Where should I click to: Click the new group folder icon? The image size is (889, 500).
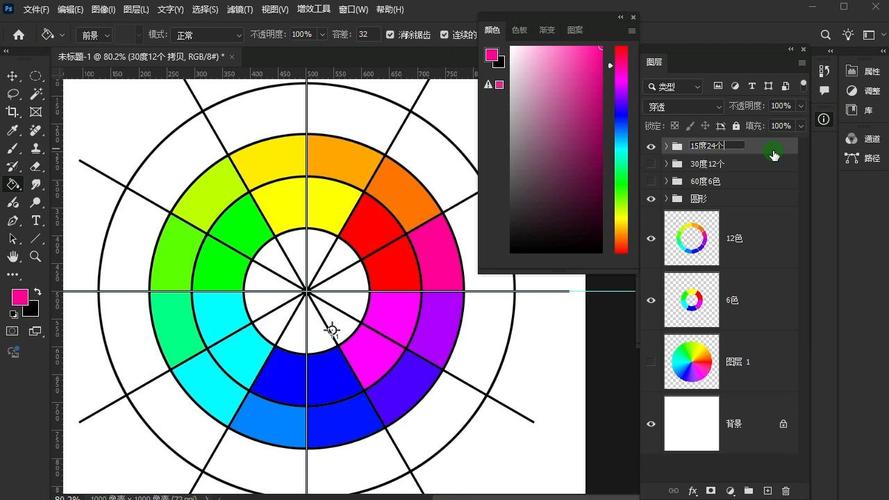point(748,491)
